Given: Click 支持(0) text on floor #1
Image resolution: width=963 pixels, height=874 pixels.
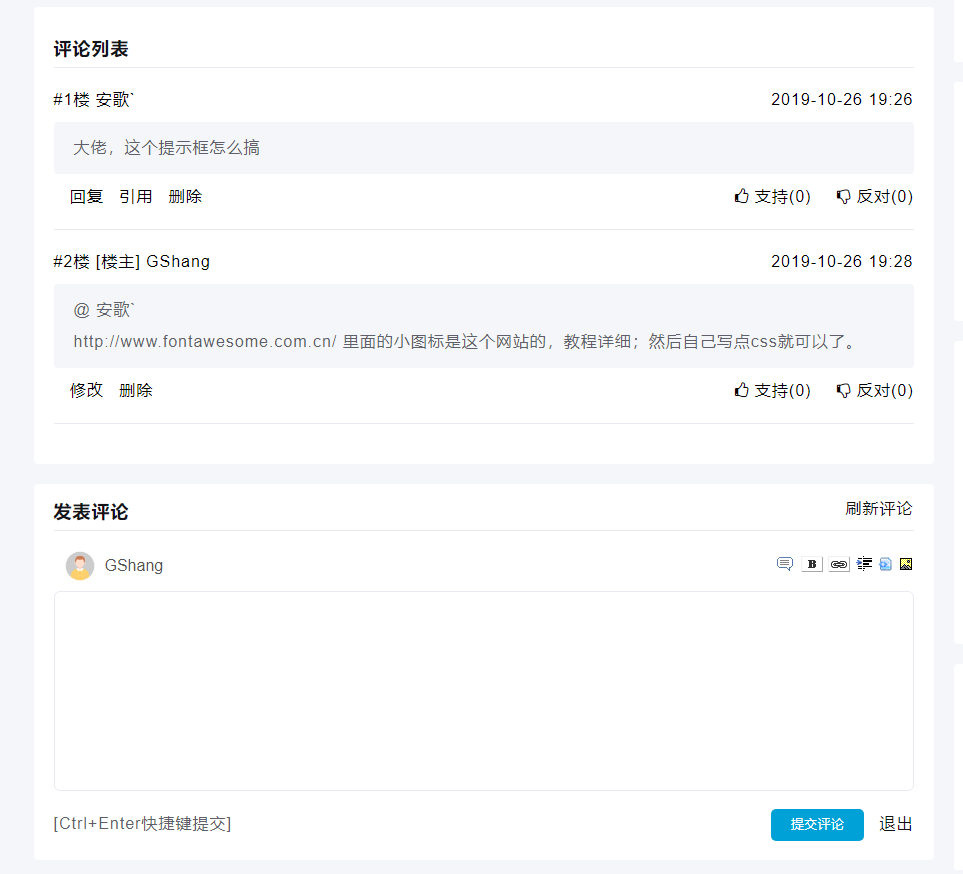Looking at the screenshot, I should (x=782, y=197).
